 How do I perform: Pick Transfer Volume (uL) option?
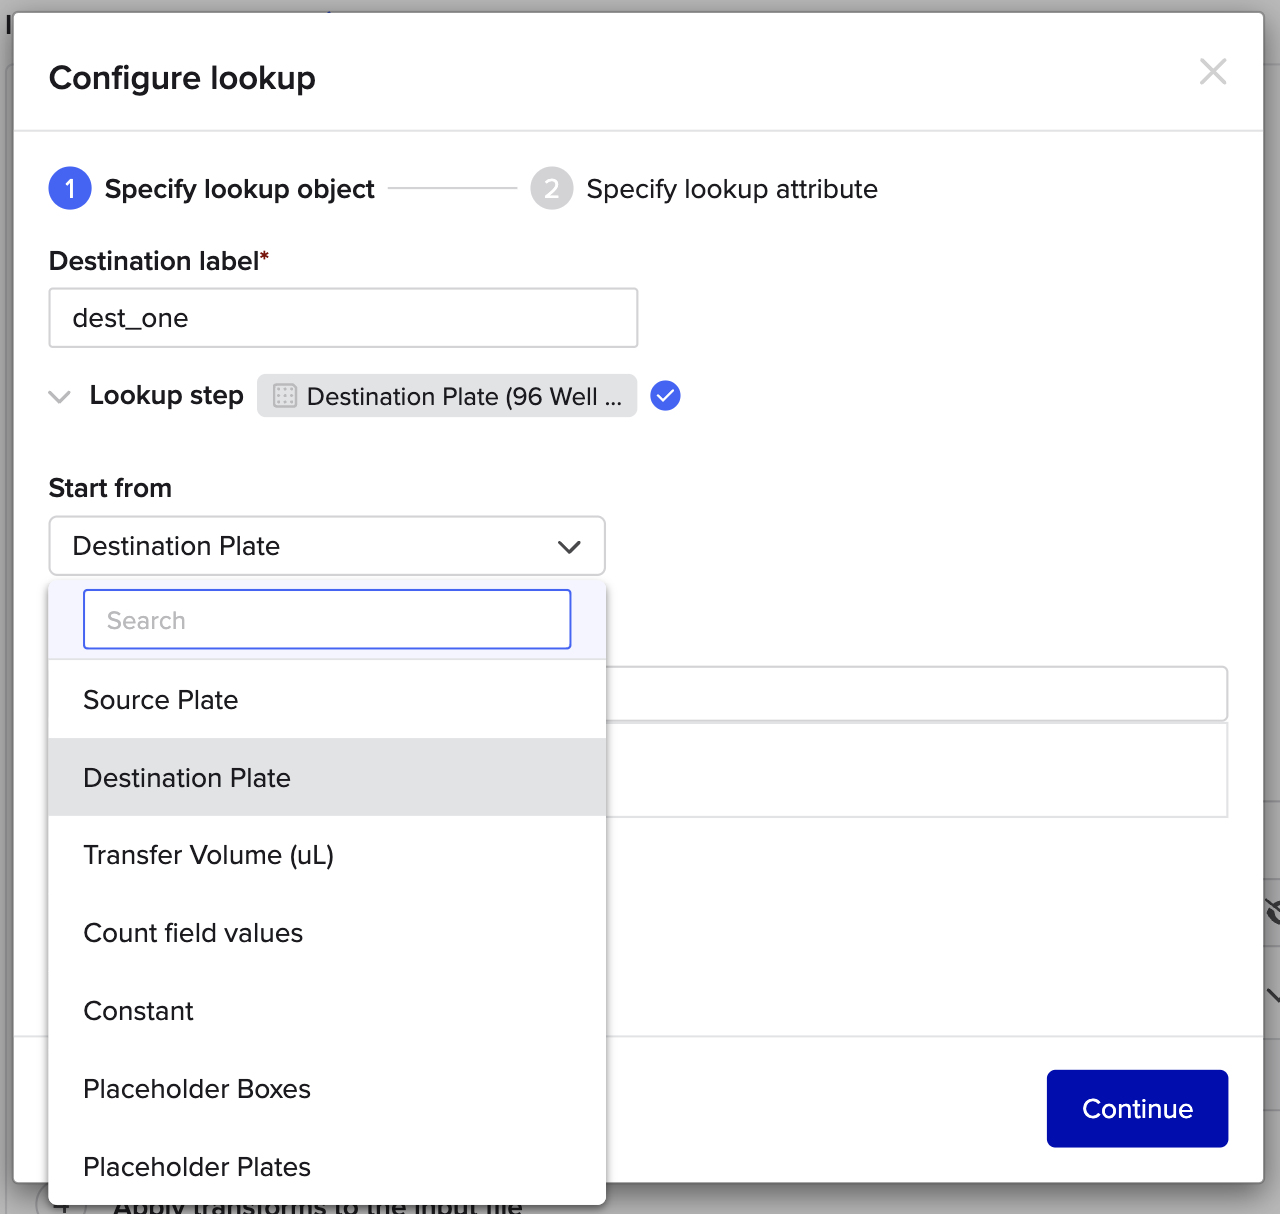pos(208,856)
